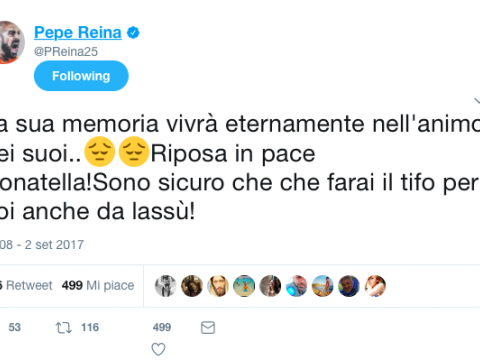The image size is (480, 360).
Task: Open the second liker's dark-haired avatar
Action: tap(192, 286)
